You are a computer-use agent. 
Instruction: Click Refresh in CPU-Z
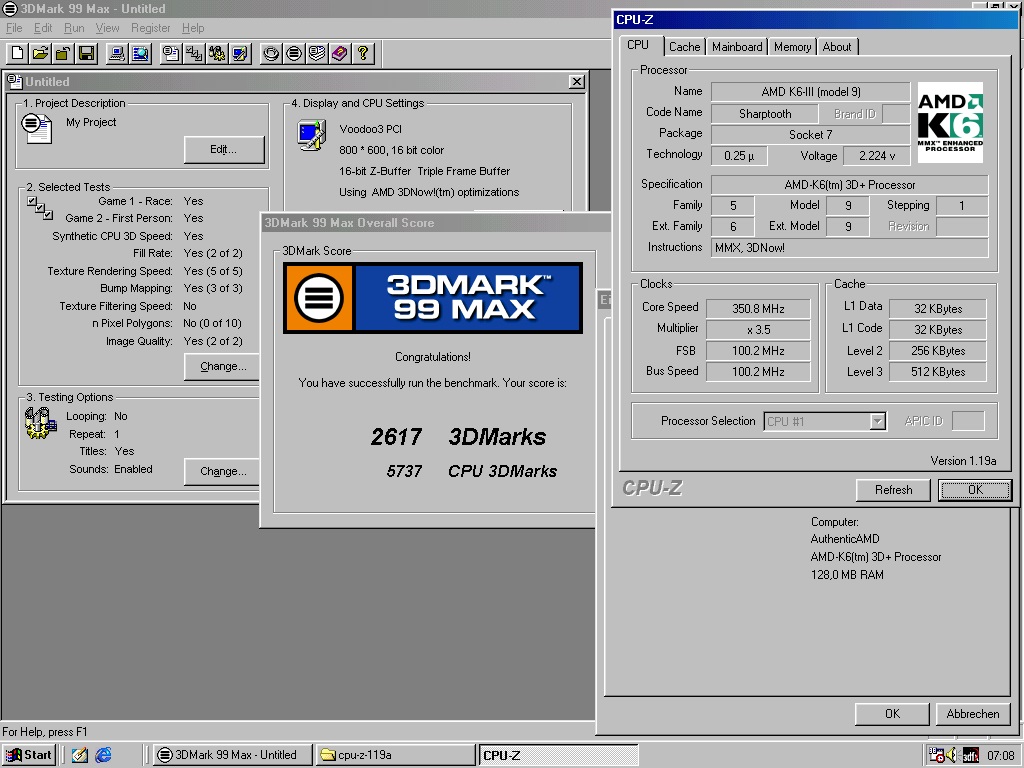point(893,490)
